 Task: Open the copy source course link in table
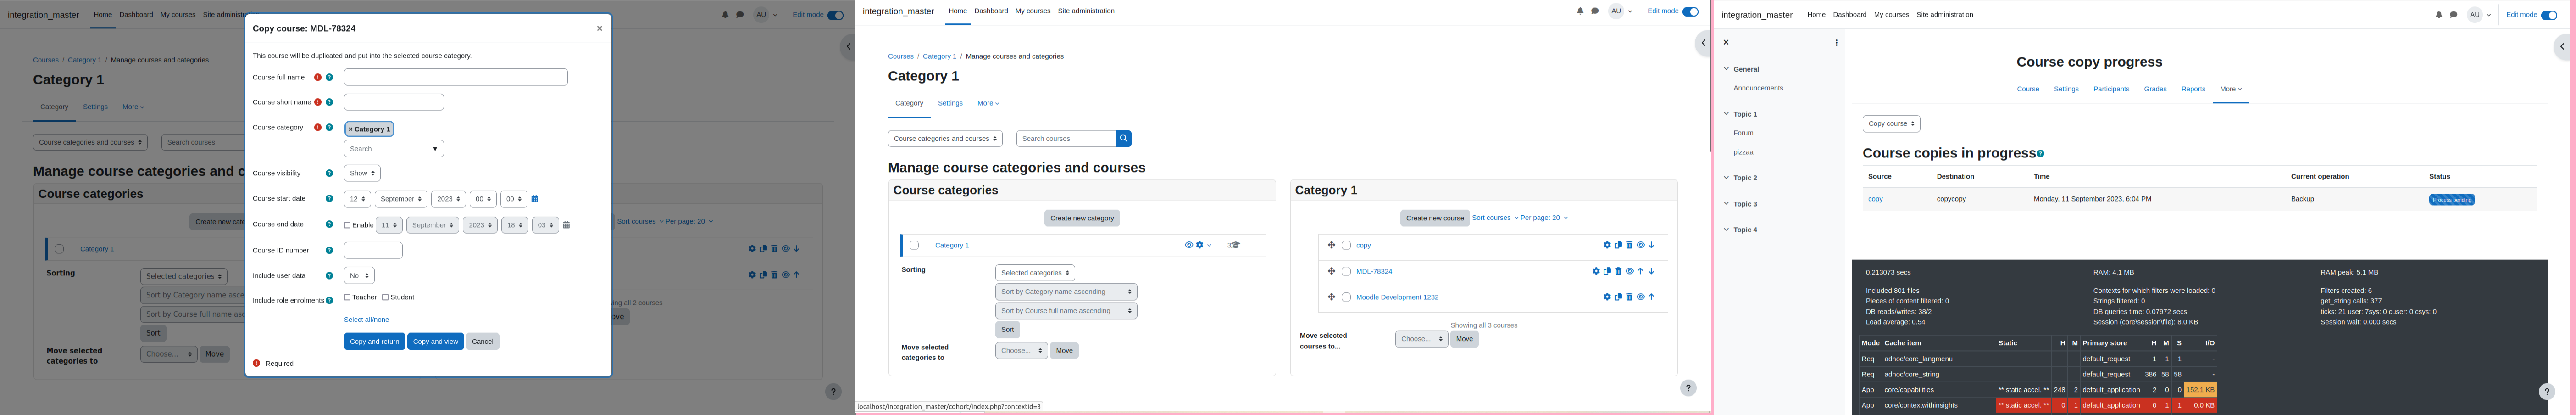click(x=1875, y=199)
